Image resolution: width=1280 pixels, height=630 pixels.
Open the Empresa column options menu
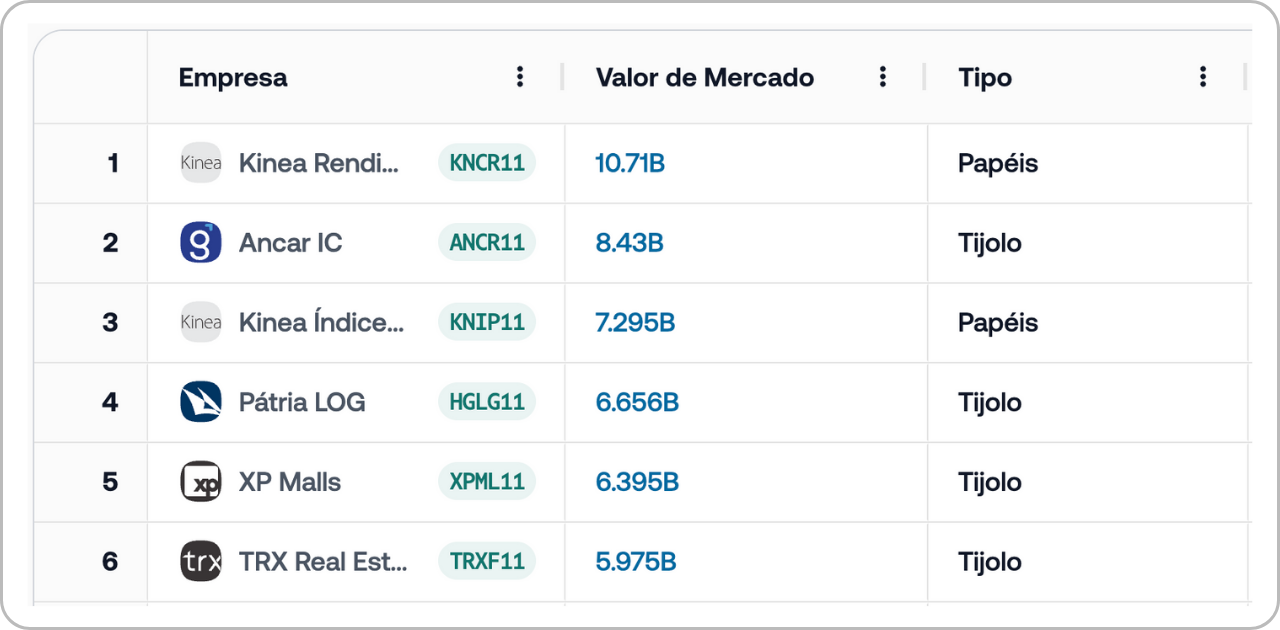coord(520,75)
